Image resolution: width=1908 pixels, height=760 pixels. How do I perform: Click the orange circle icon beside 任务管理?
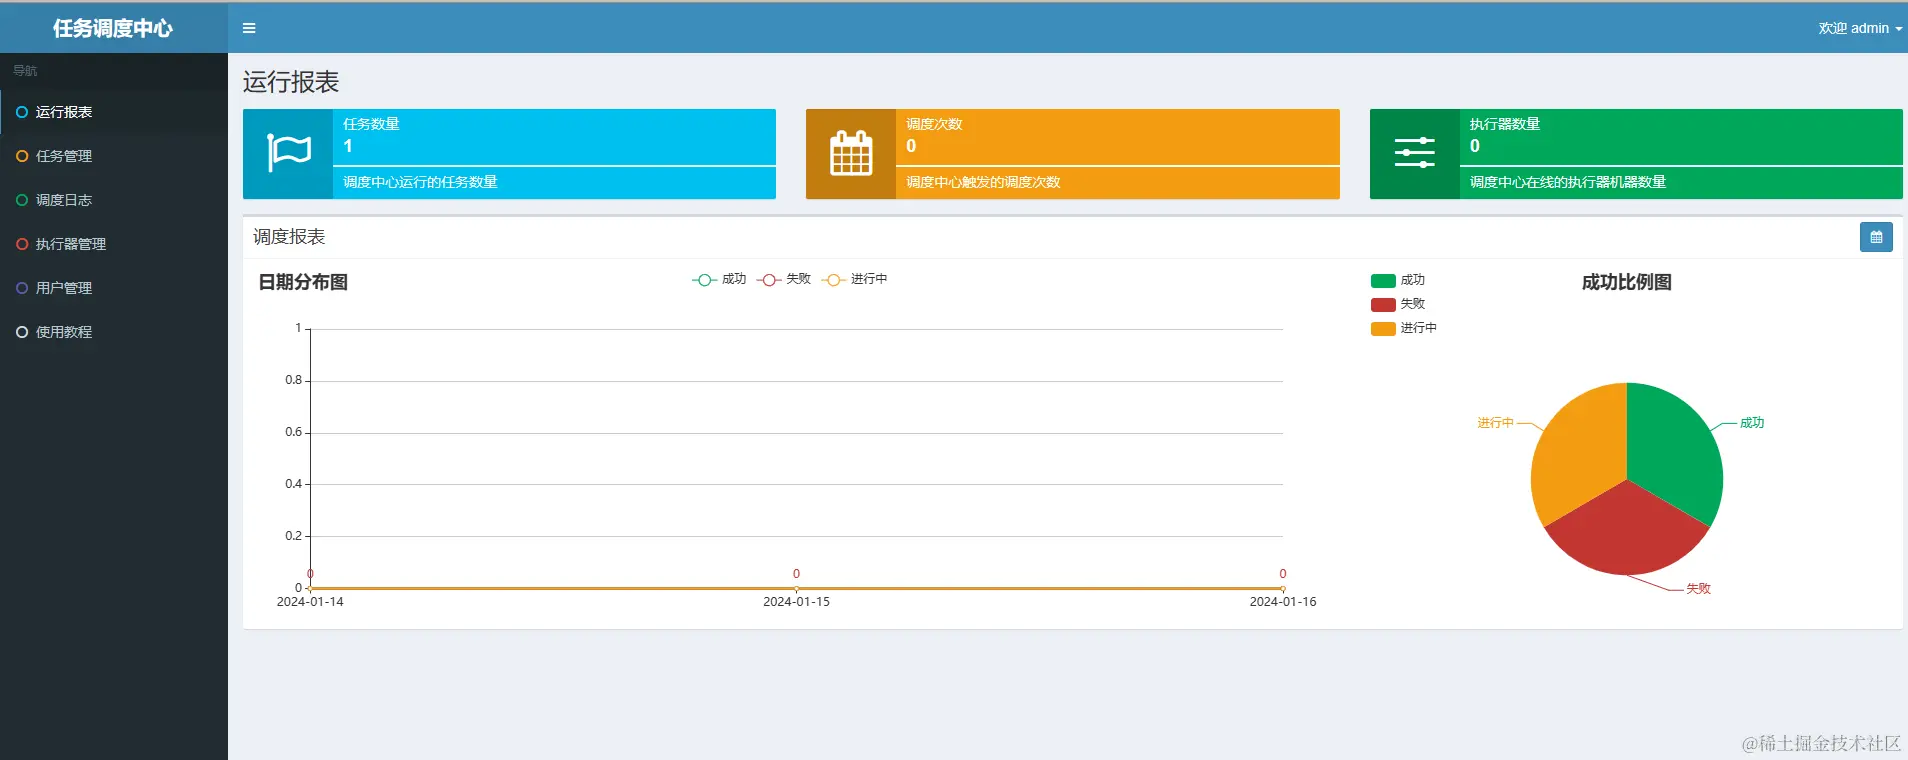pos(22,156)
